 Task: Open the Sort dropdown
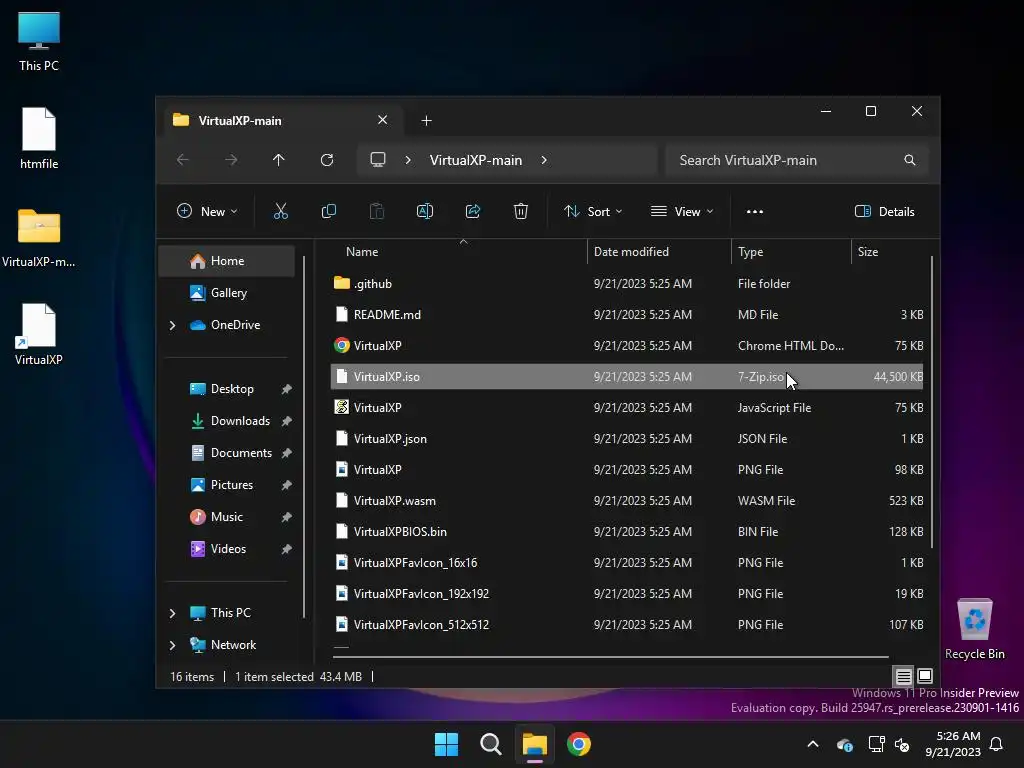coord(593,212)
